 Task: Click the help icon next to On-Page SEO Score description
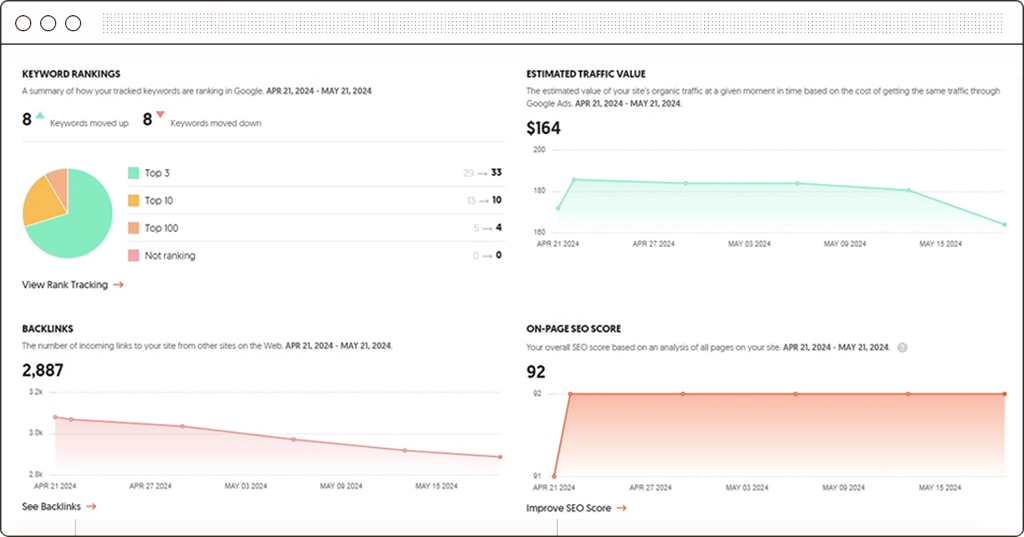click(x=903, y=348)
